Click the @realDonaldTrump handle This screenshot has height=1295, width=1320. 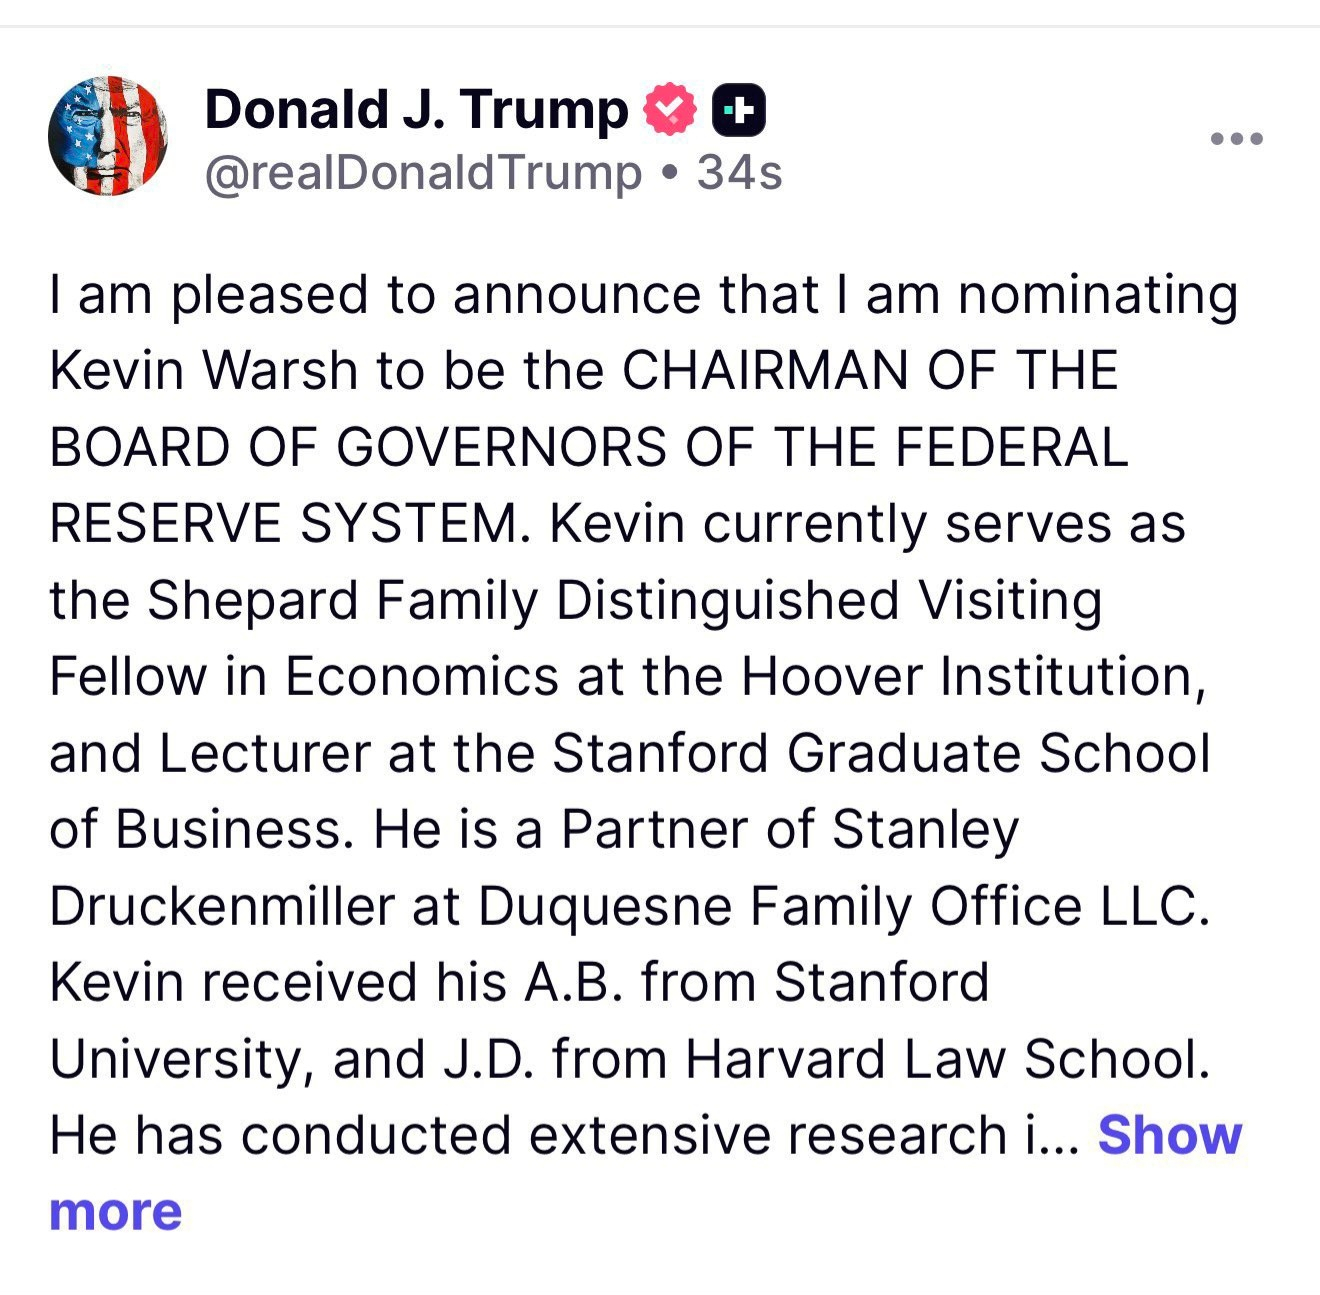point(422,172)
